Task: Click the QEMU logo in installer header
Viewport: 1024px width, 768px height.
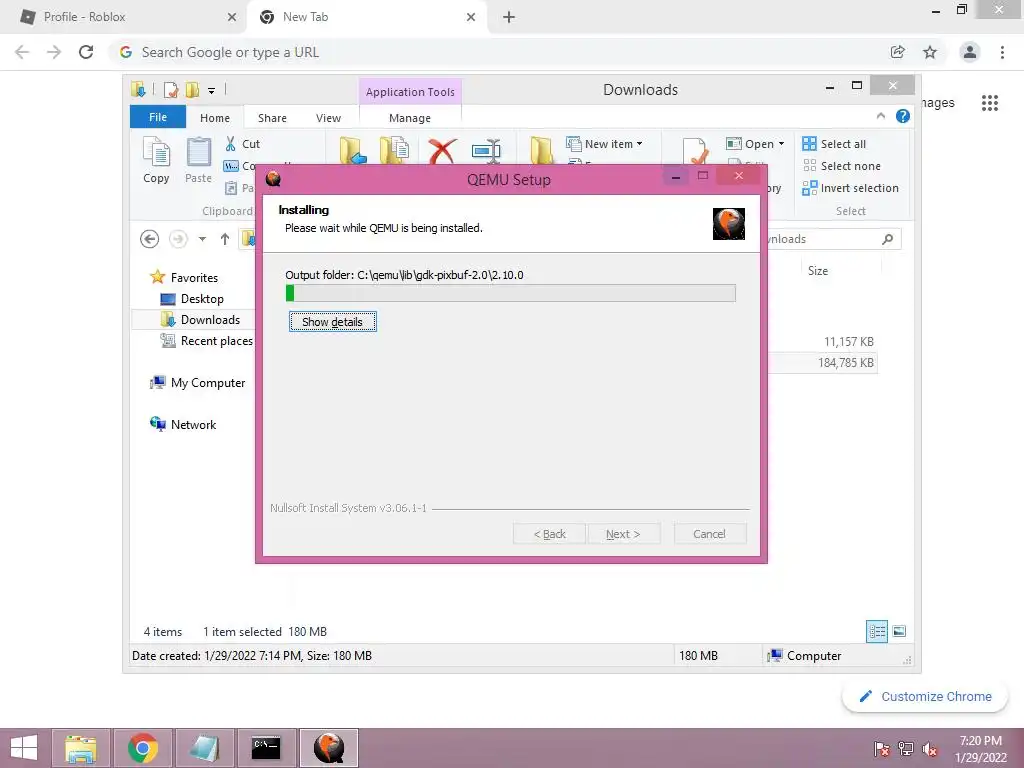Action: [729, 224]
